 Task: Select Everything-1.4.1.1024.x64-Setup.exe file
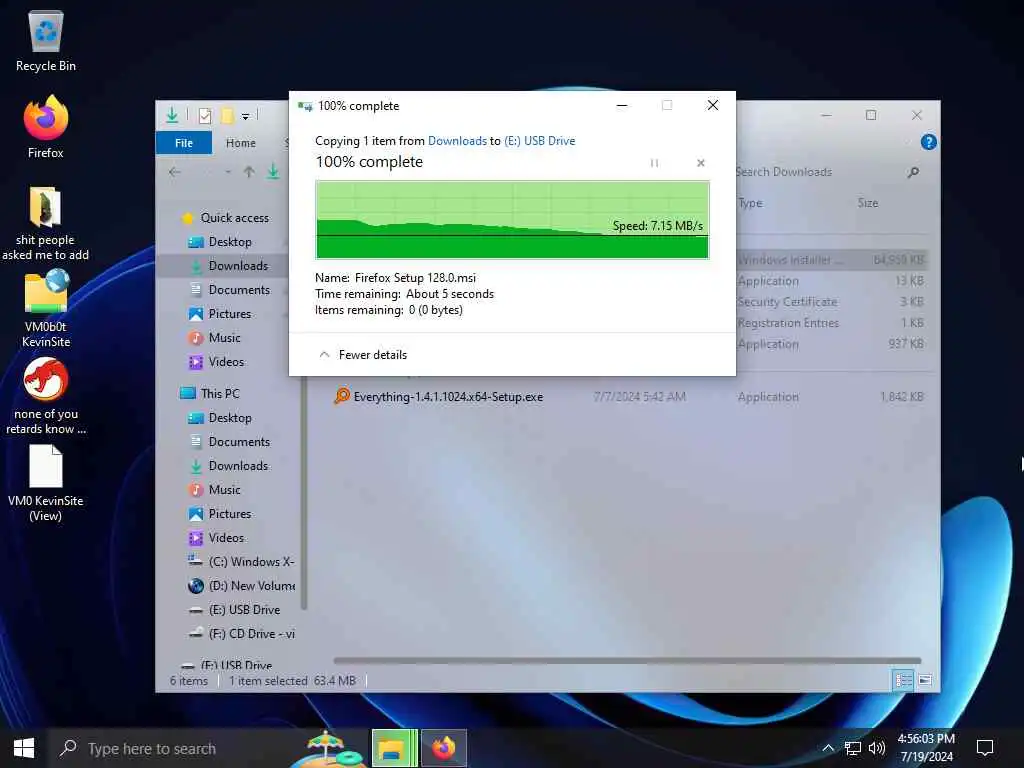point(438,397)
